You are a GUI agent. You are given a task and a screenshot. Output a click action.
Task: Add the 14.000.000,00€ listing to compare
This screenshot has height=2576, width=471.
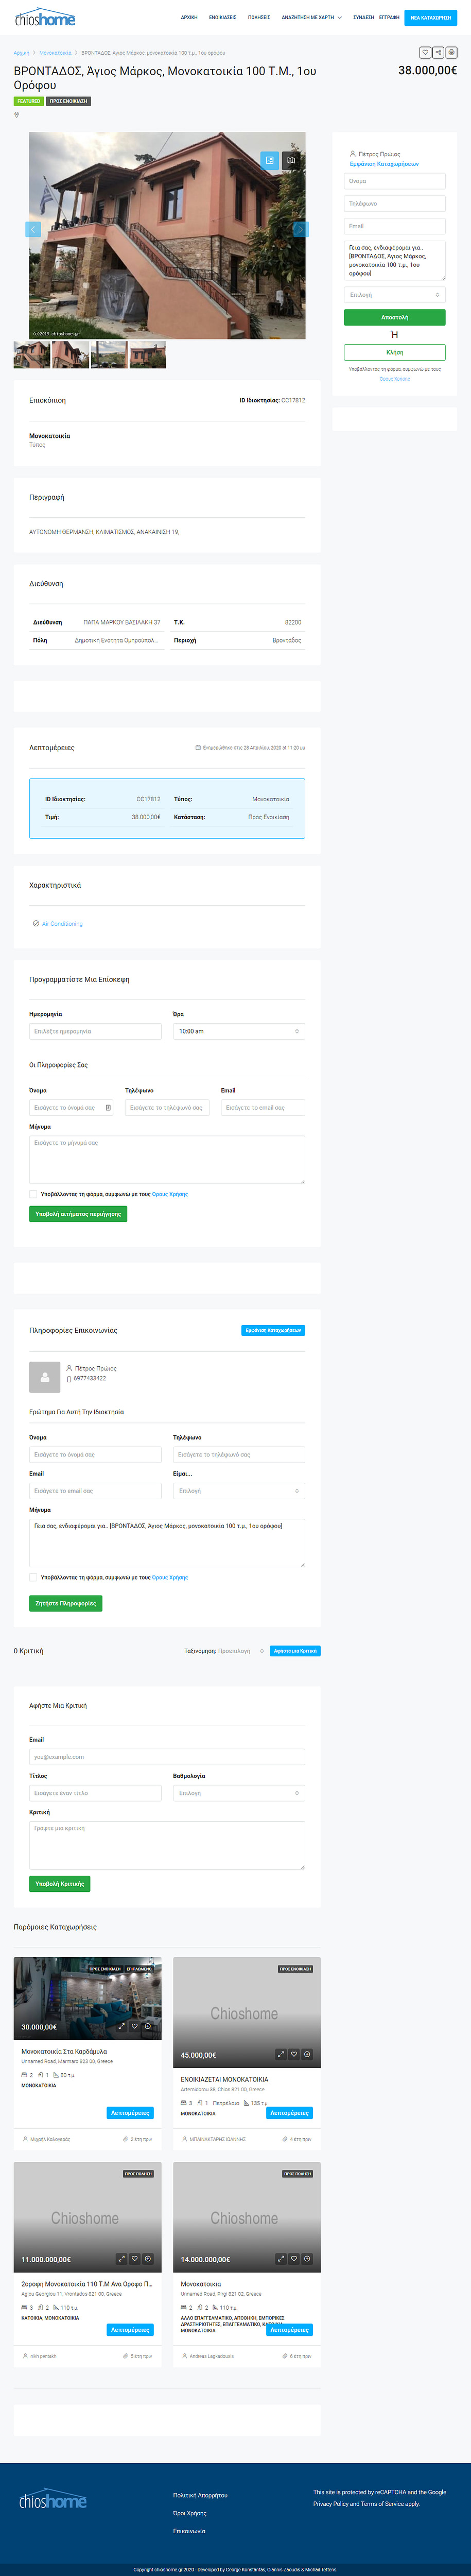(x=307, y=2258)
